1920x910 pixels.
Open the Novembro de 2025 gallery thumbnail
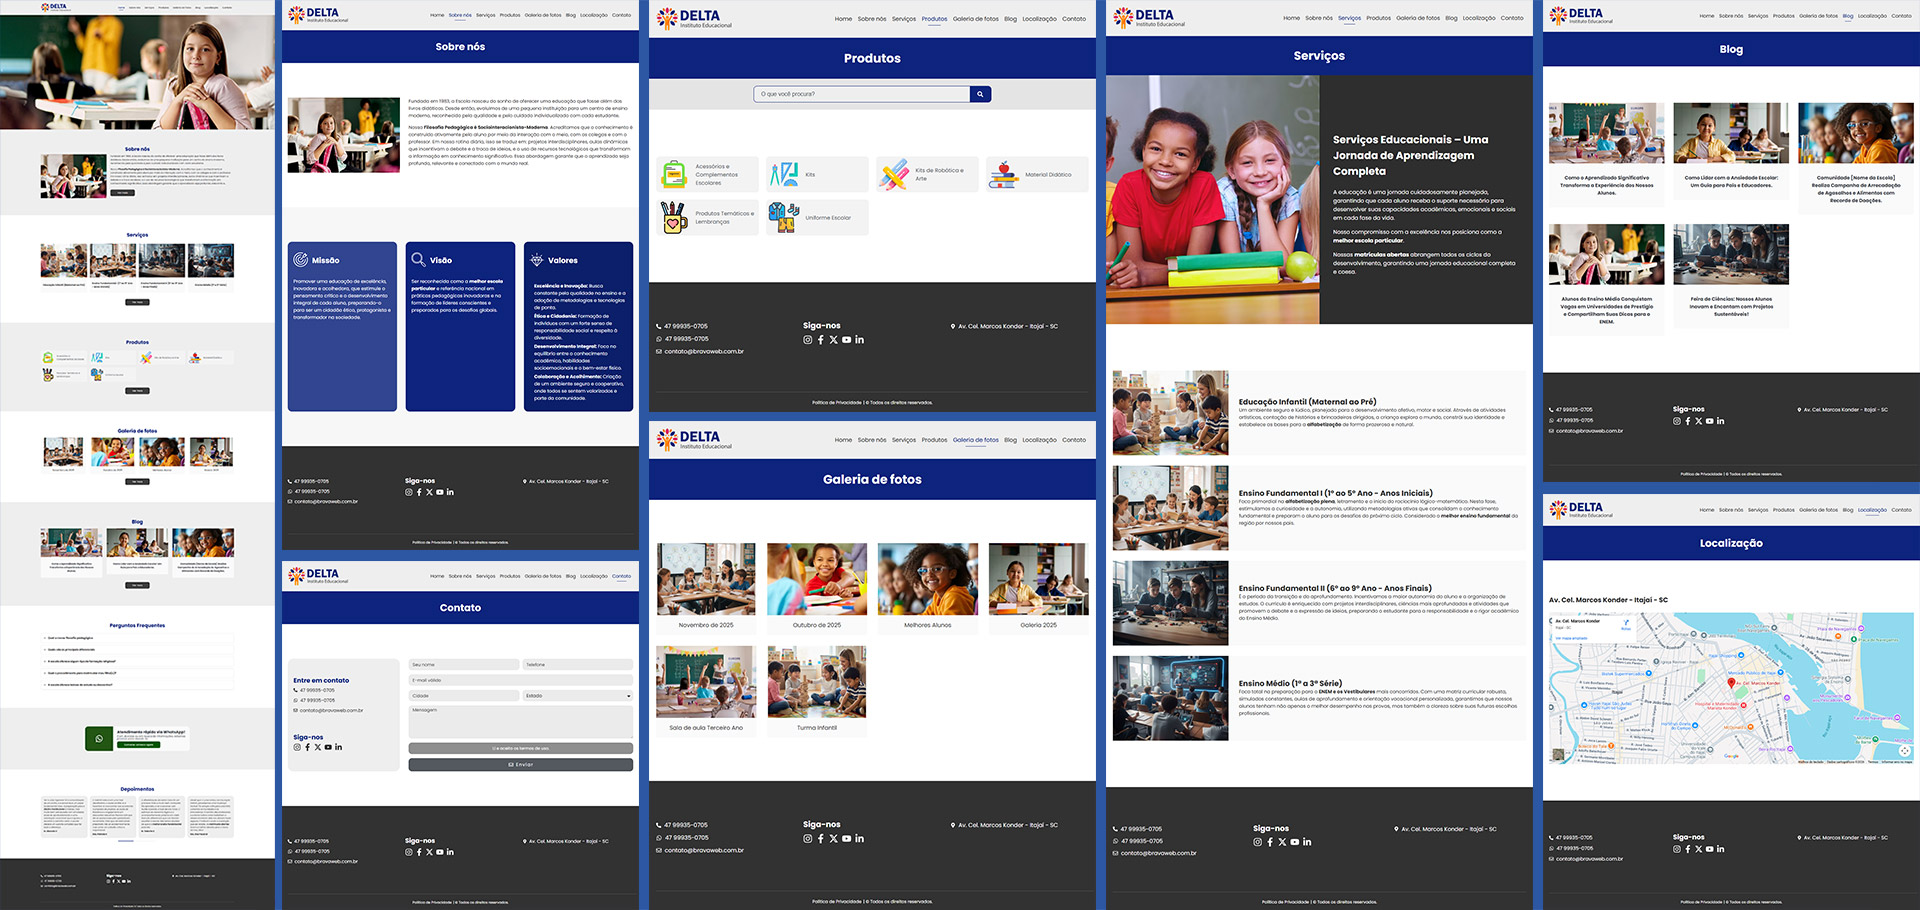click(706, 579)
